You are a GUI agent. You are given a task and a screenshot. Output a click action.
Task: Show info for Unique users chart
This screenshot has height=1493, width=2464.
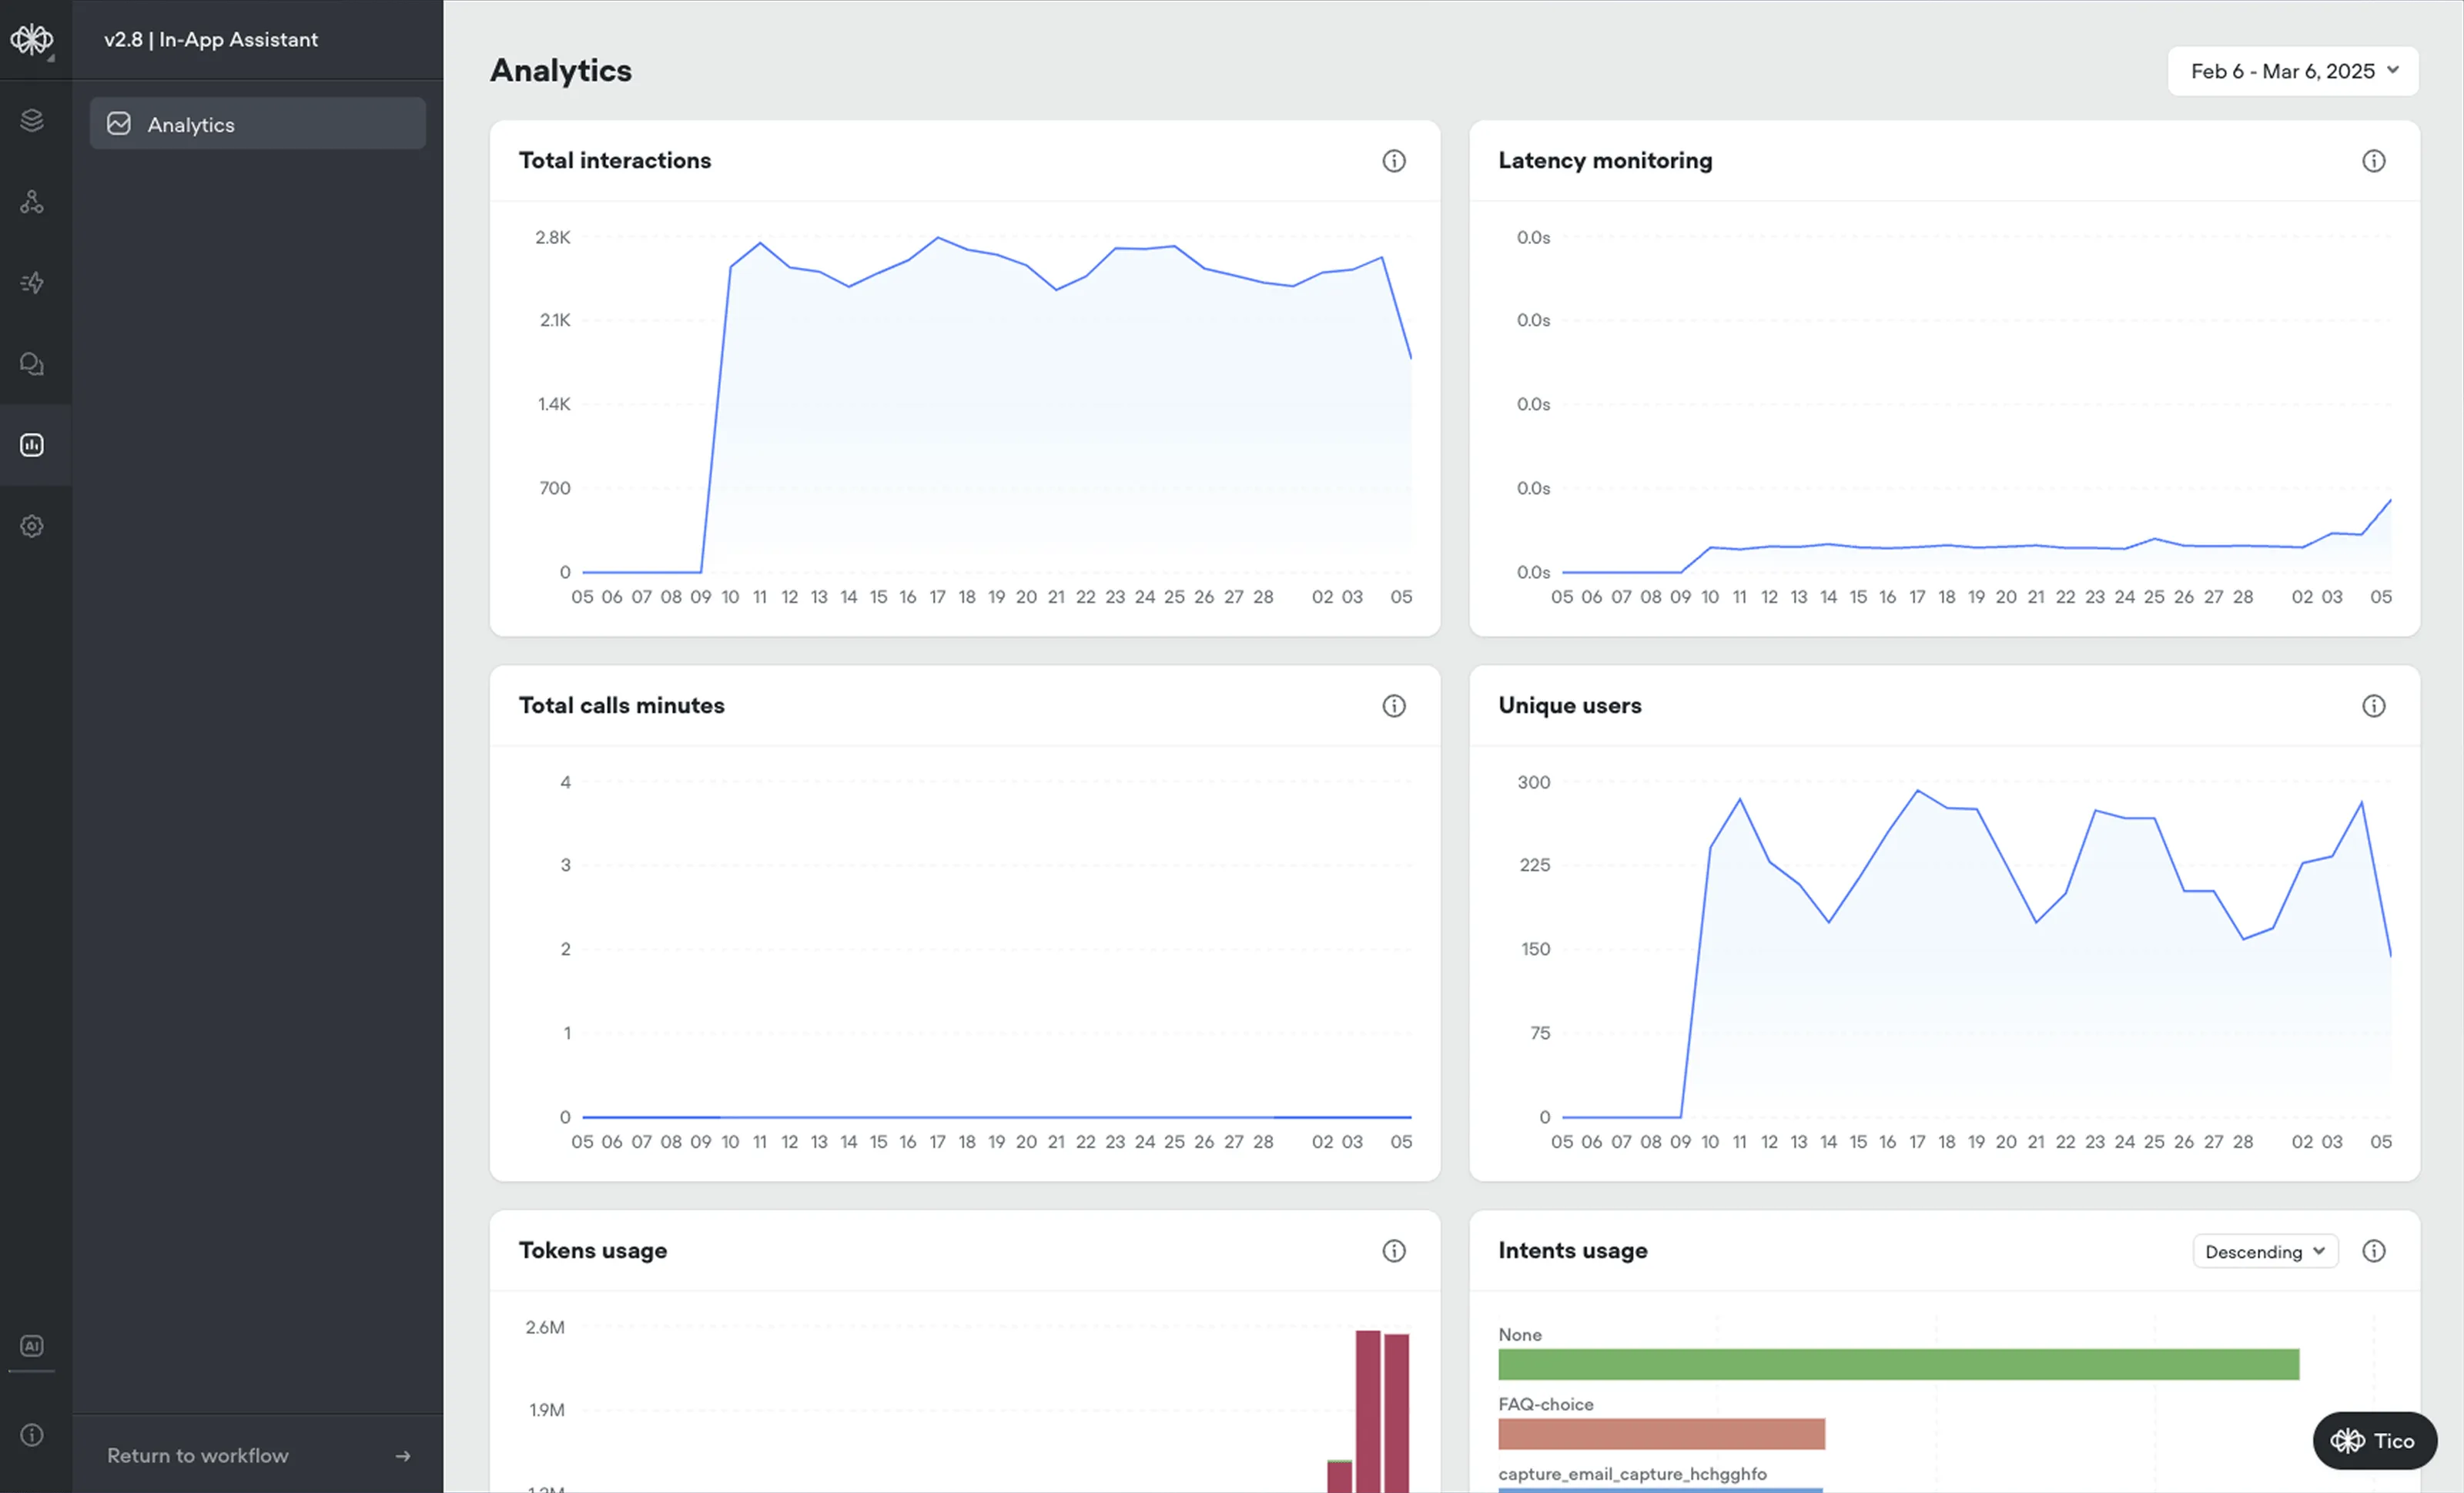coord(2373,706)
